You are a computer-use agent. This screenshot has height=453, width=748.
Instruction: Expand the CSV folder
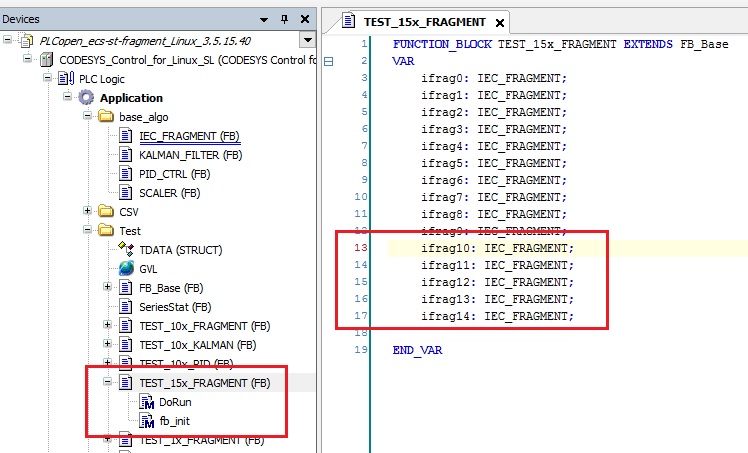click(87, 211)
